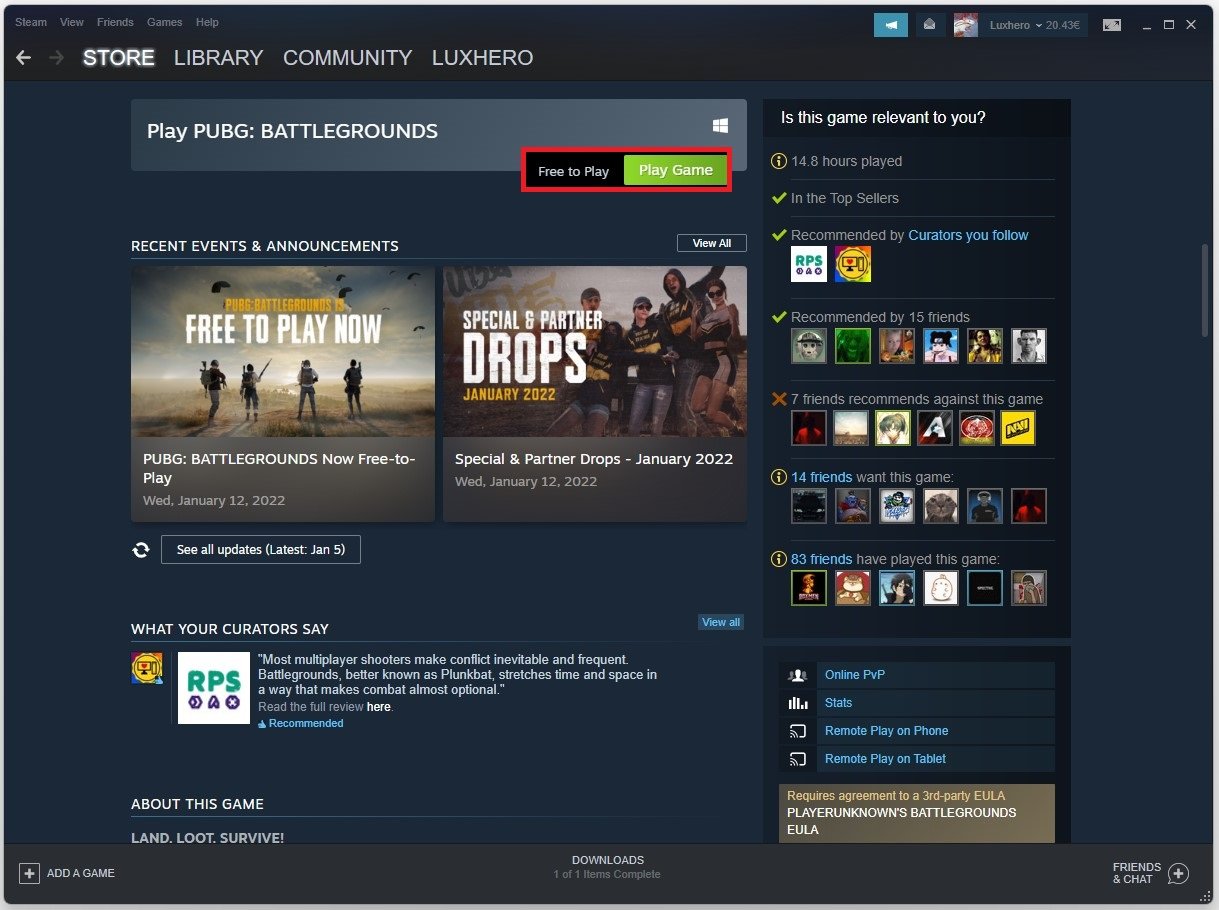
Task: Click the Stats bar chart icon
Action: tap(798, 703)
